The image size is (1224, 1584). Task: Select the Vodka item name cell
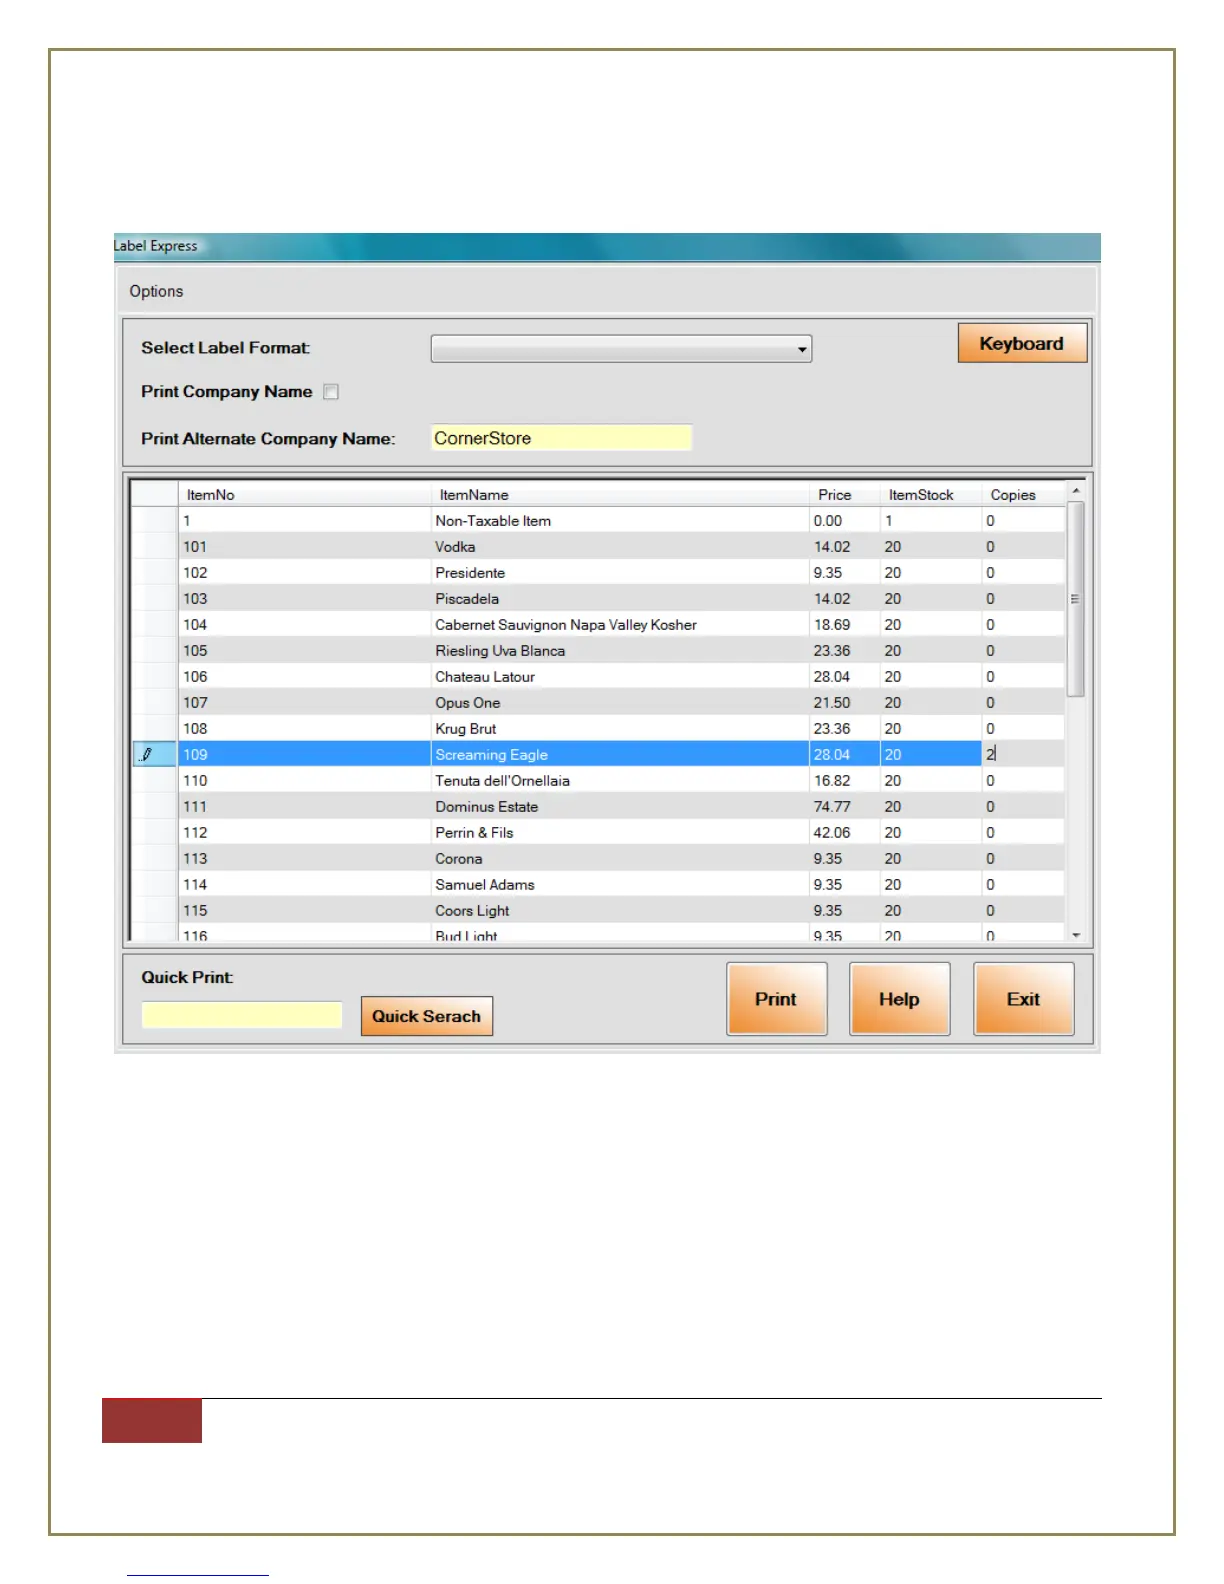point(620,547)
